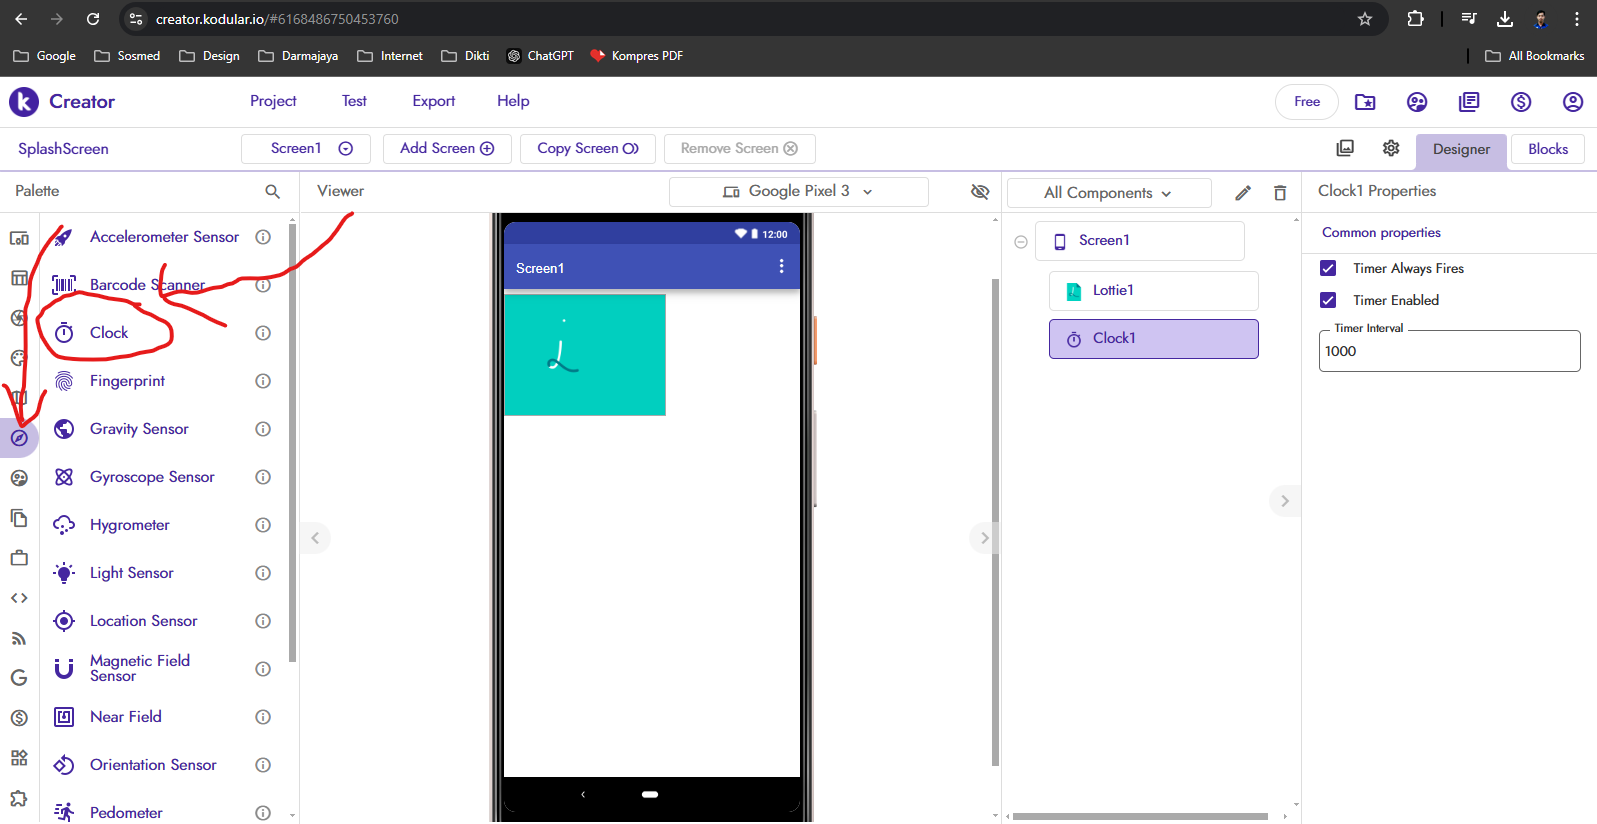Screen dimensions: 1597x824
Task: Click the Free plan button
Action: pos(1306,102)
